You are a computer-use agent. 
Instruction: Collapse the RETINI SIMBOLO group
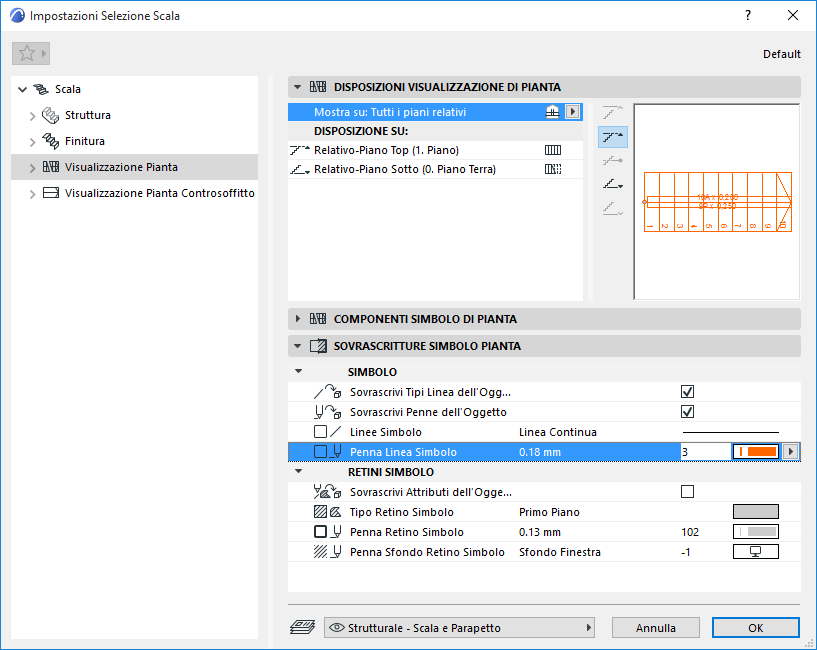coord(299,471)
